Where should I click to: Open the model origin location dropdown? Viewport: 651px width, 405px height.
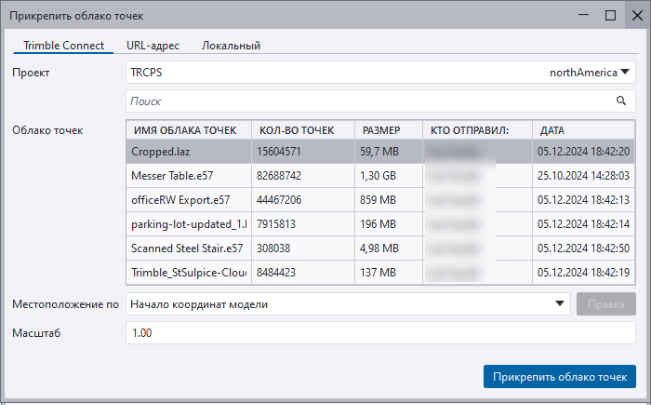(557, 304)
